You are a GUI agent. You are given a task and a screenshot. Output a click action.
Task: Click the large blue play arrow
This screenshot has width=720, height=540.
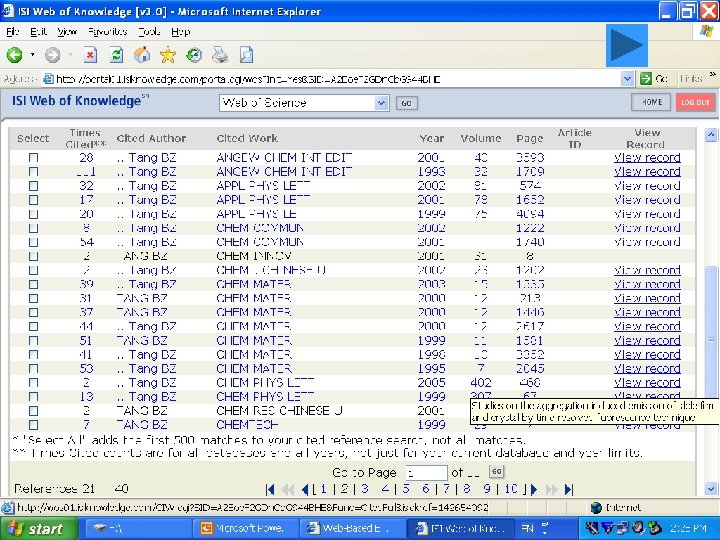[x=627, y=45]
